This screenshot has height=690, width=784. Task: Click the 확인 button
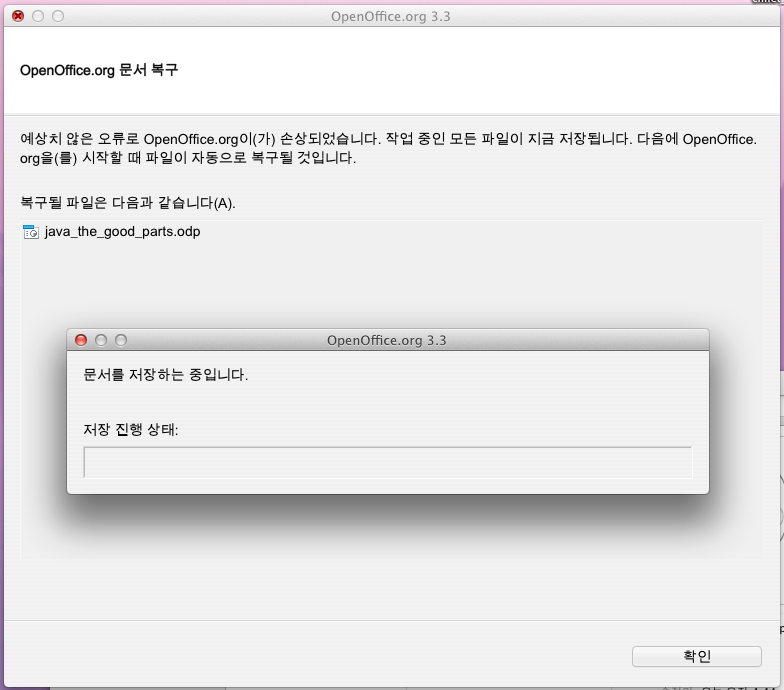(696, 656)
